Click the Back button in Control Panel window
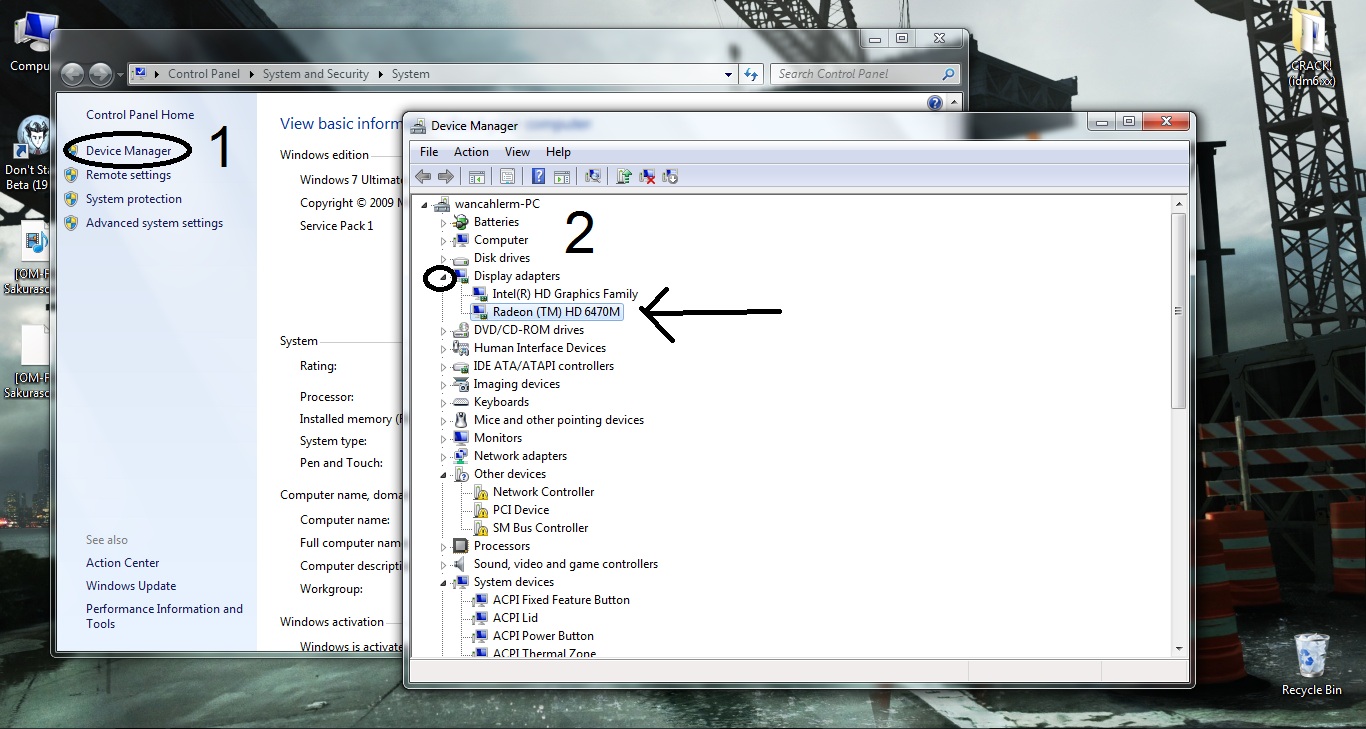This screenshot has width=1366, height=729. [72, 74]
